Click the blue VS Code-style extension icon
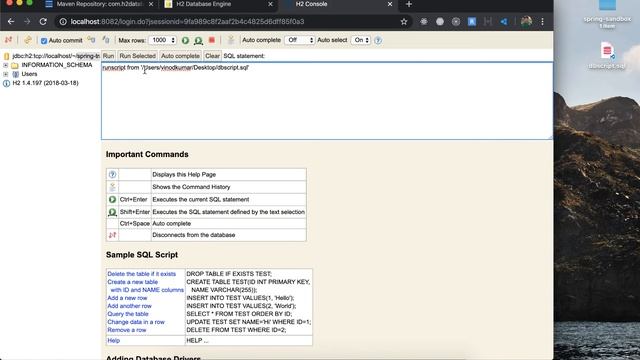Screen dimensions: 640x360 click(x=504, y=22)
